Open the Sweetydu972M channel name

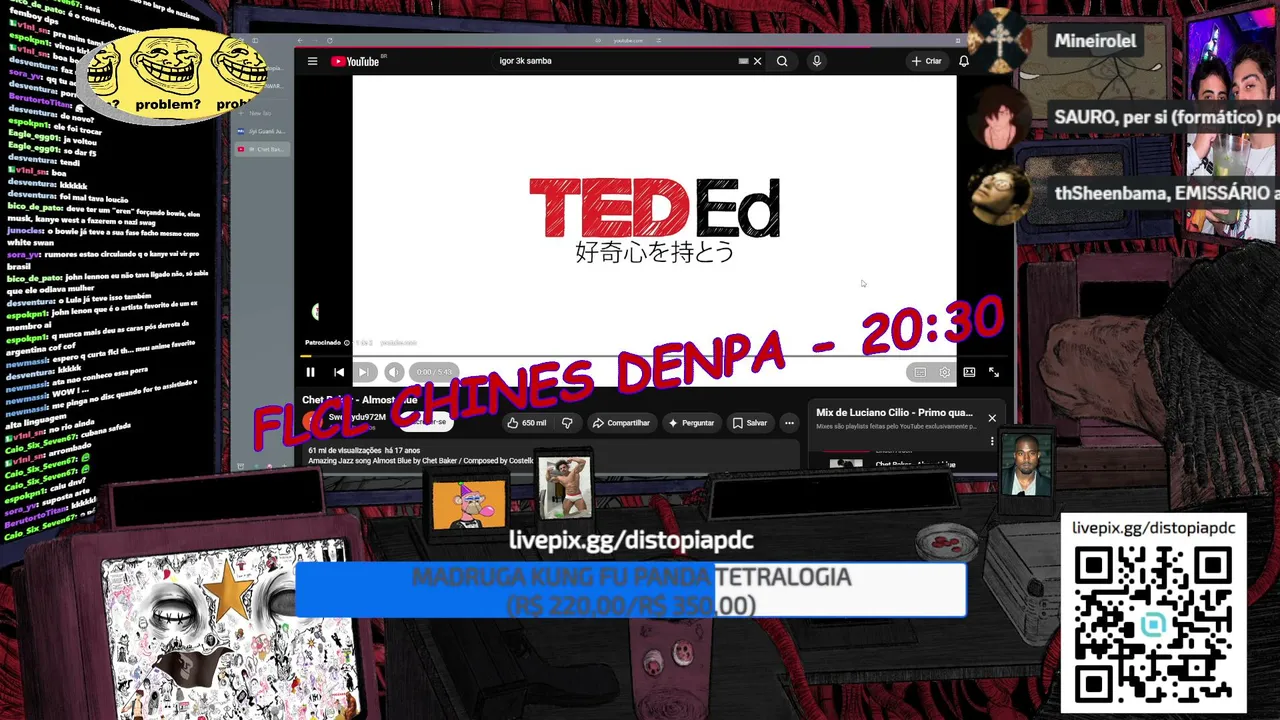tap(357, 417)
